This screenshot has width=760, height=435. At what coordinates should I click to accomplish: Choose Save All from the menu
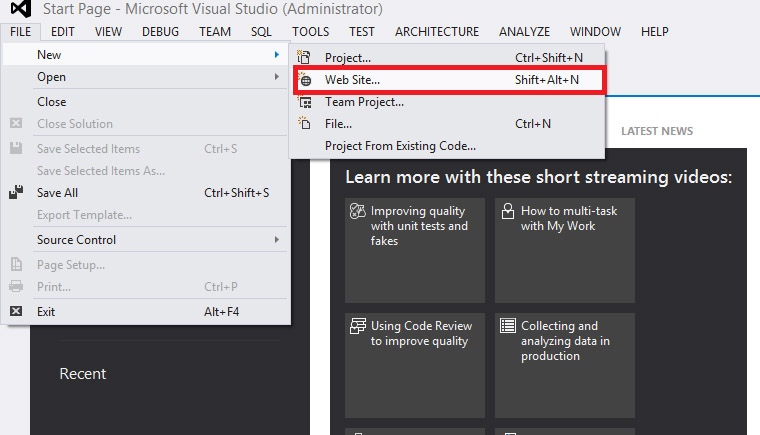click(145, 193)
